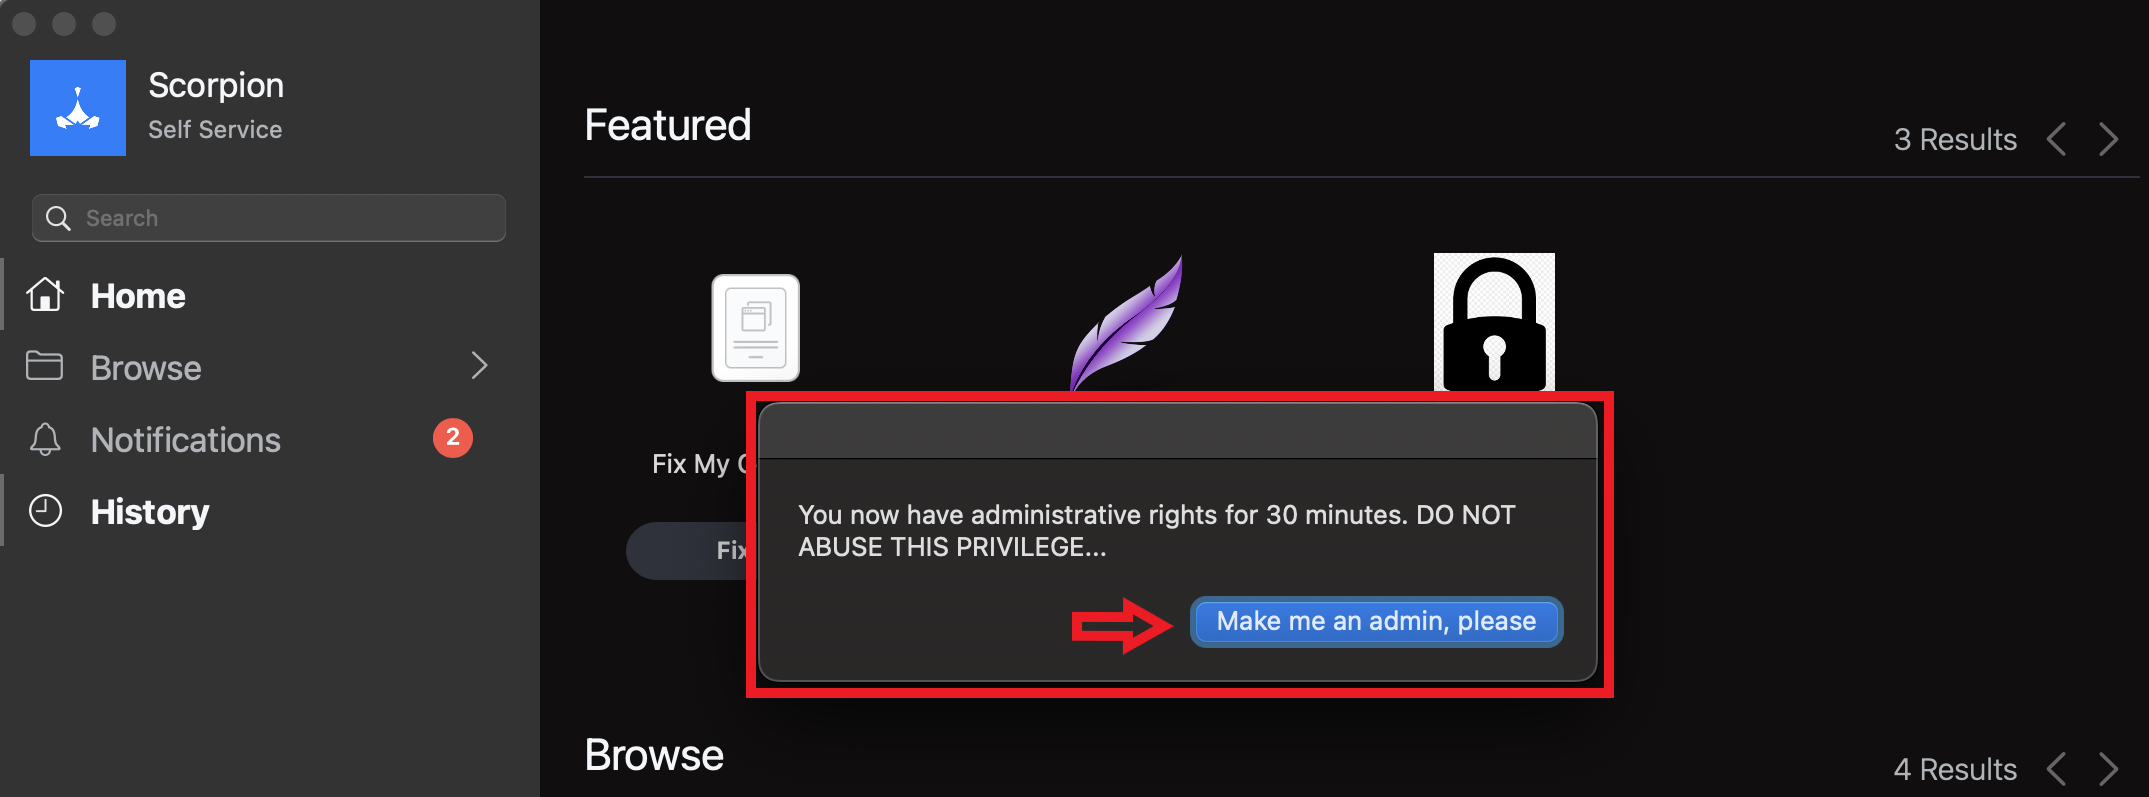Select the black padlock icon

pyautogui.click(x=1494, y=322)
